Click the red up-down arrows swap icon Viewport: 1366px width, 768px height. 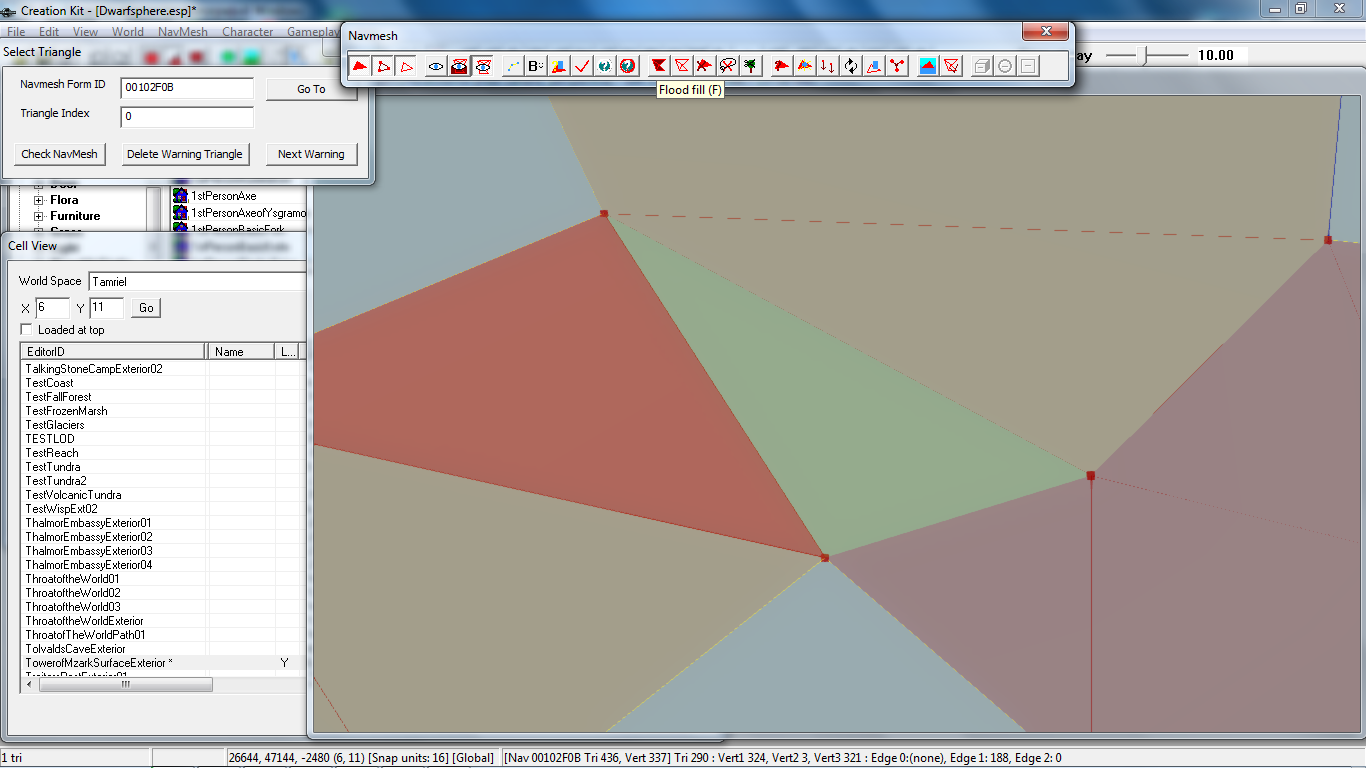(827, 66)
